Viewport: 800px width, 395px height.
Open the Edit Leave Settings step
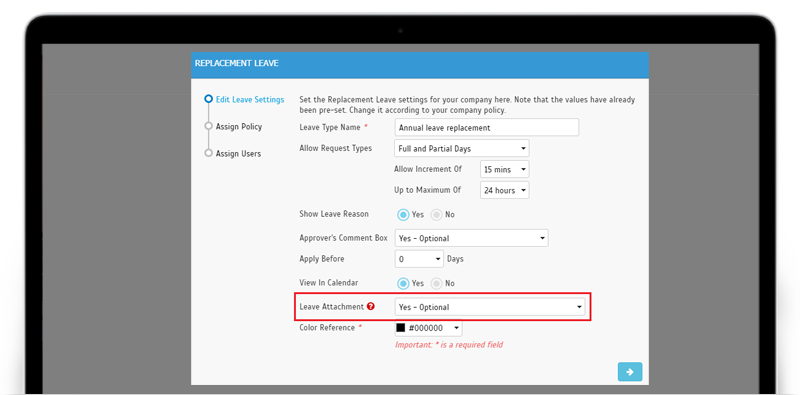coord(250,100)
